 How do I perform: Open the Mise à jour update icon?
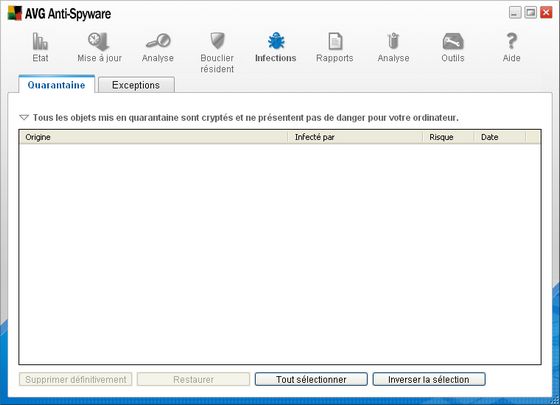[99, 41]
